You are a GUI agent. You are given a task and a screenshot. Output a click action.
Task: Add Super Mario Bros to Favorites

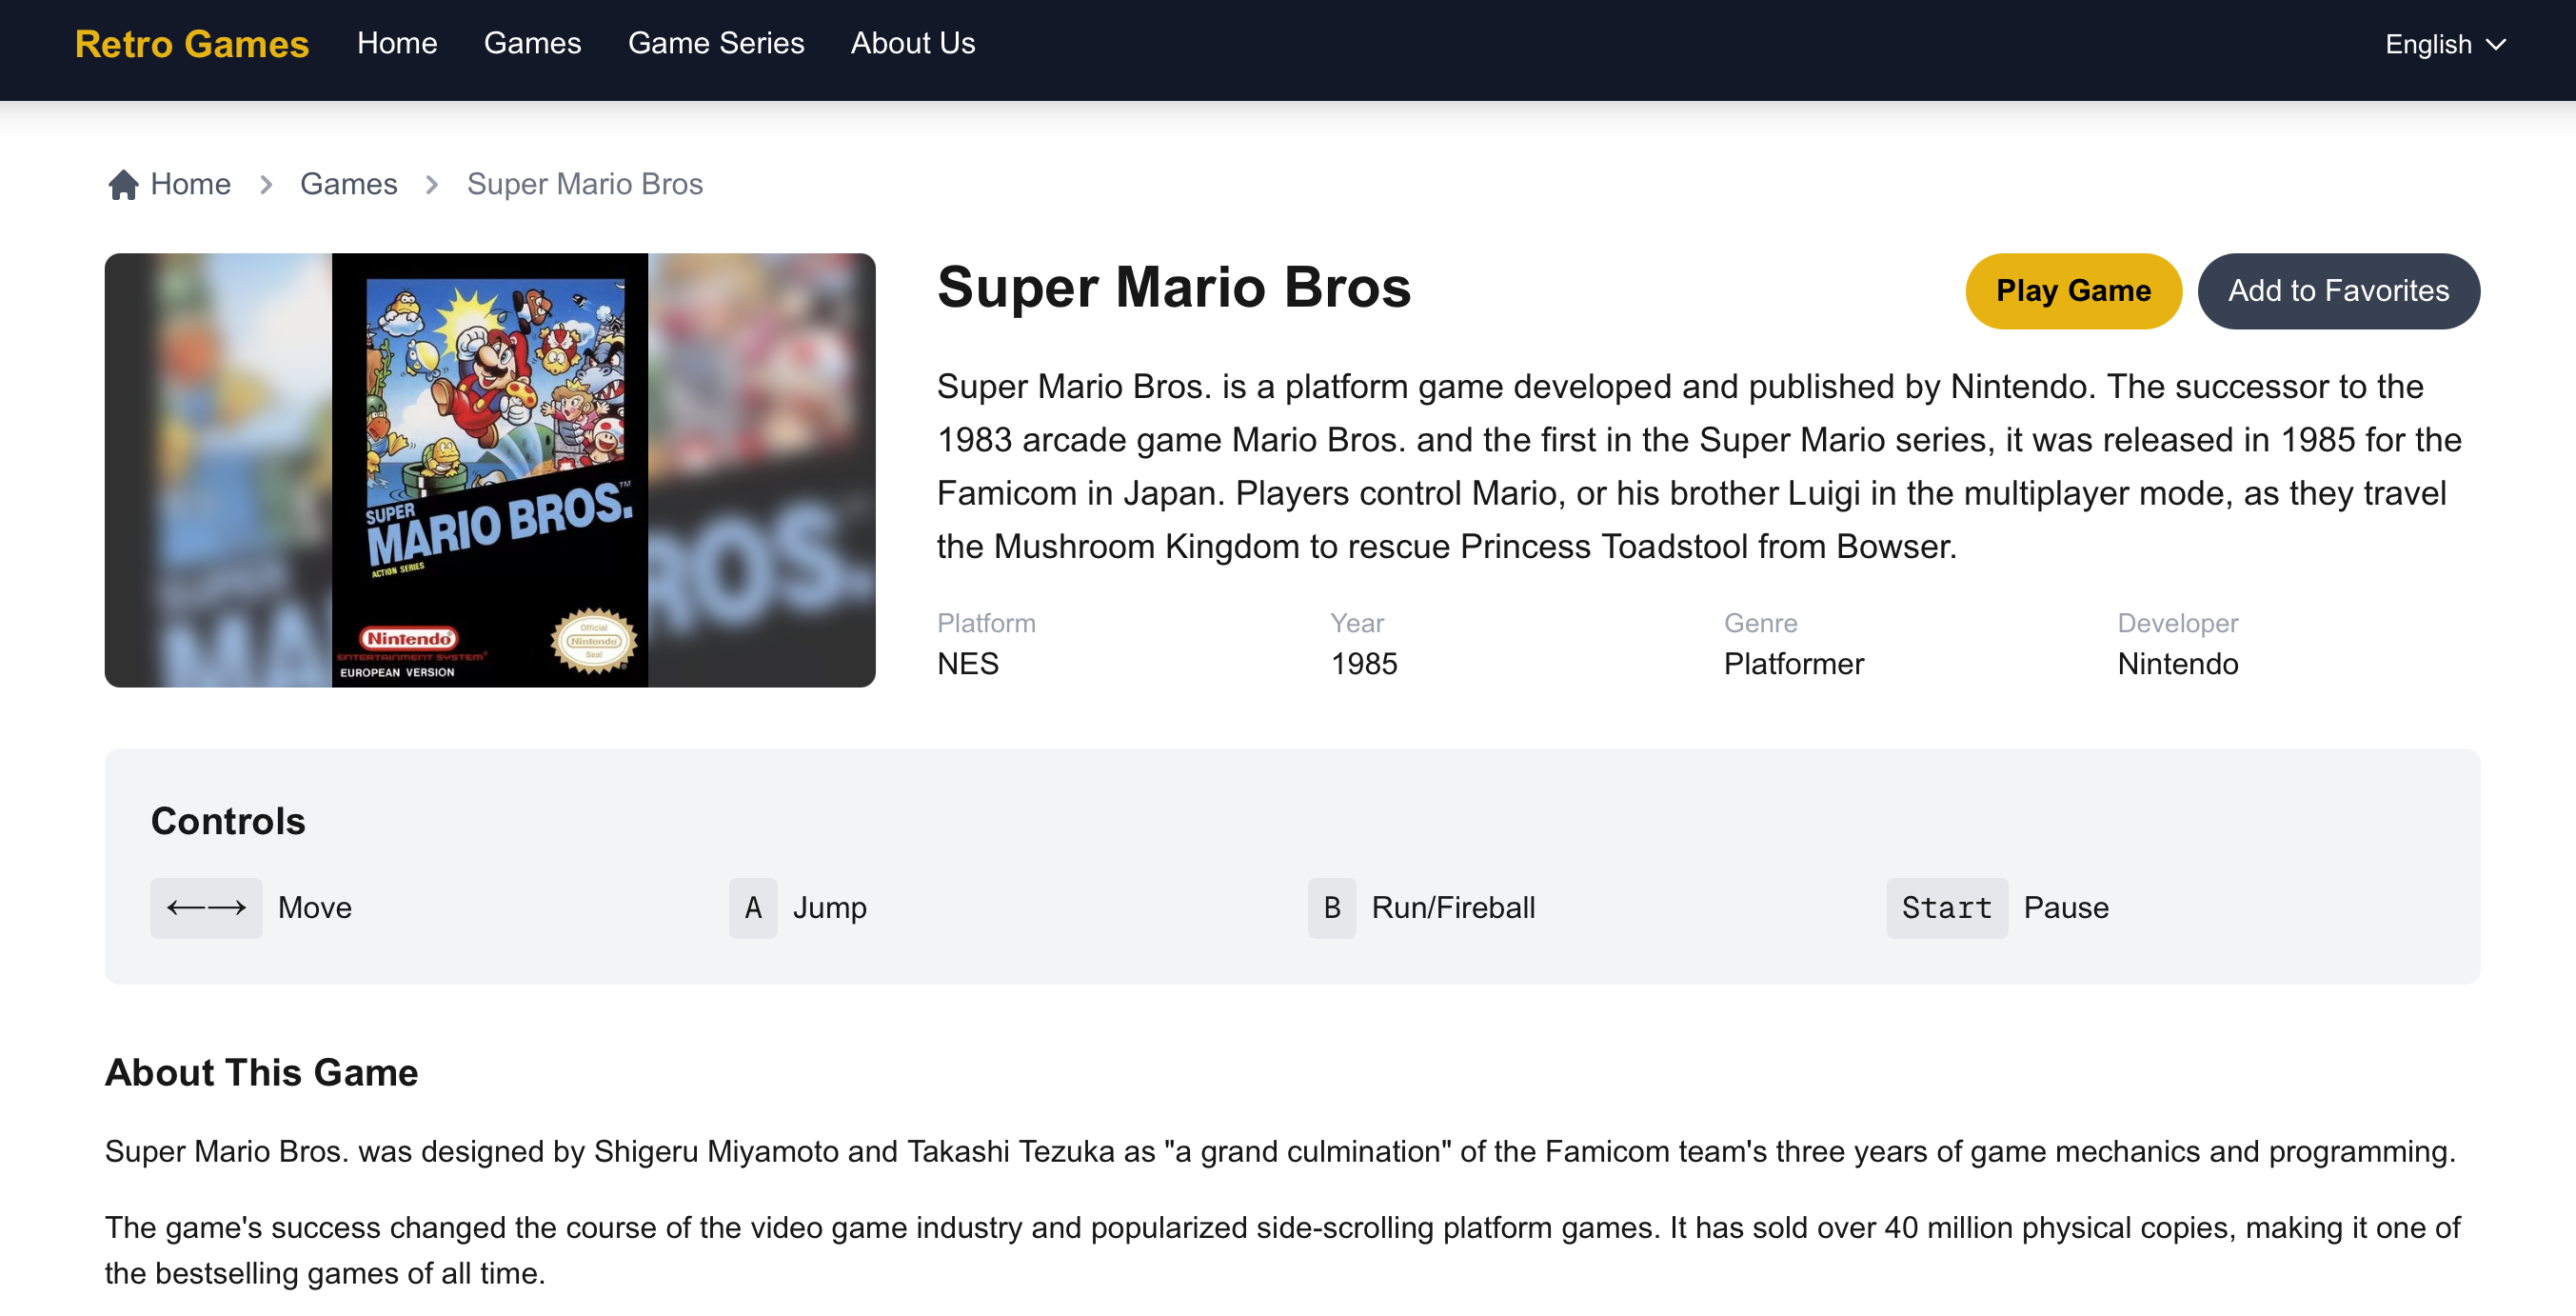tap(2338, 291)
